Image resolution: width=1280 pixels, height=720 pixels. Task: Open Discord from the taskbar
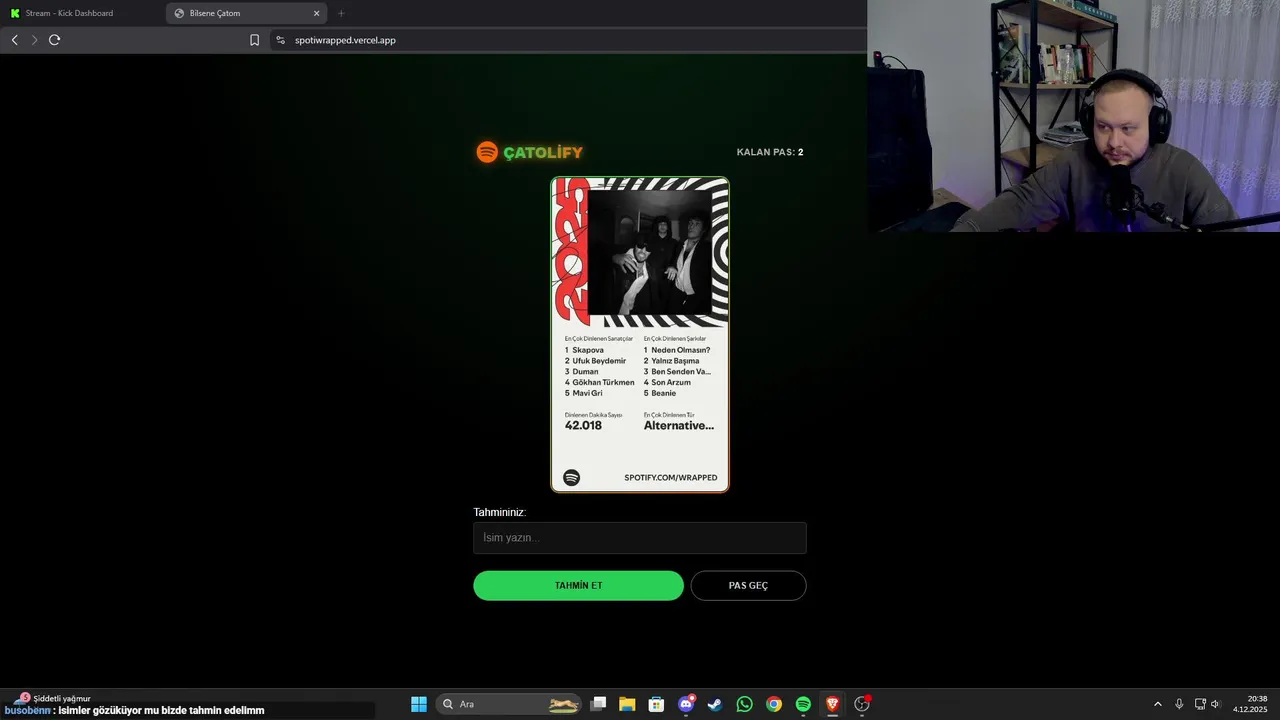686,704
